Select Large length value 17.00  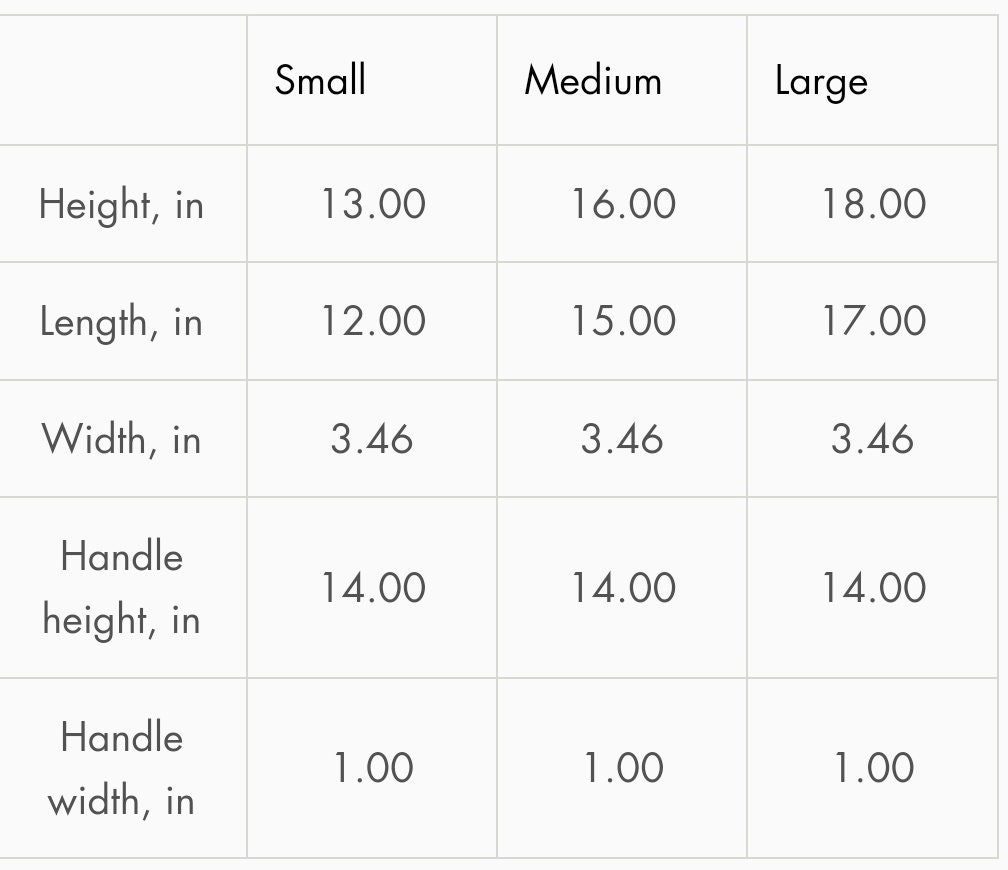(x=874, y=321)
